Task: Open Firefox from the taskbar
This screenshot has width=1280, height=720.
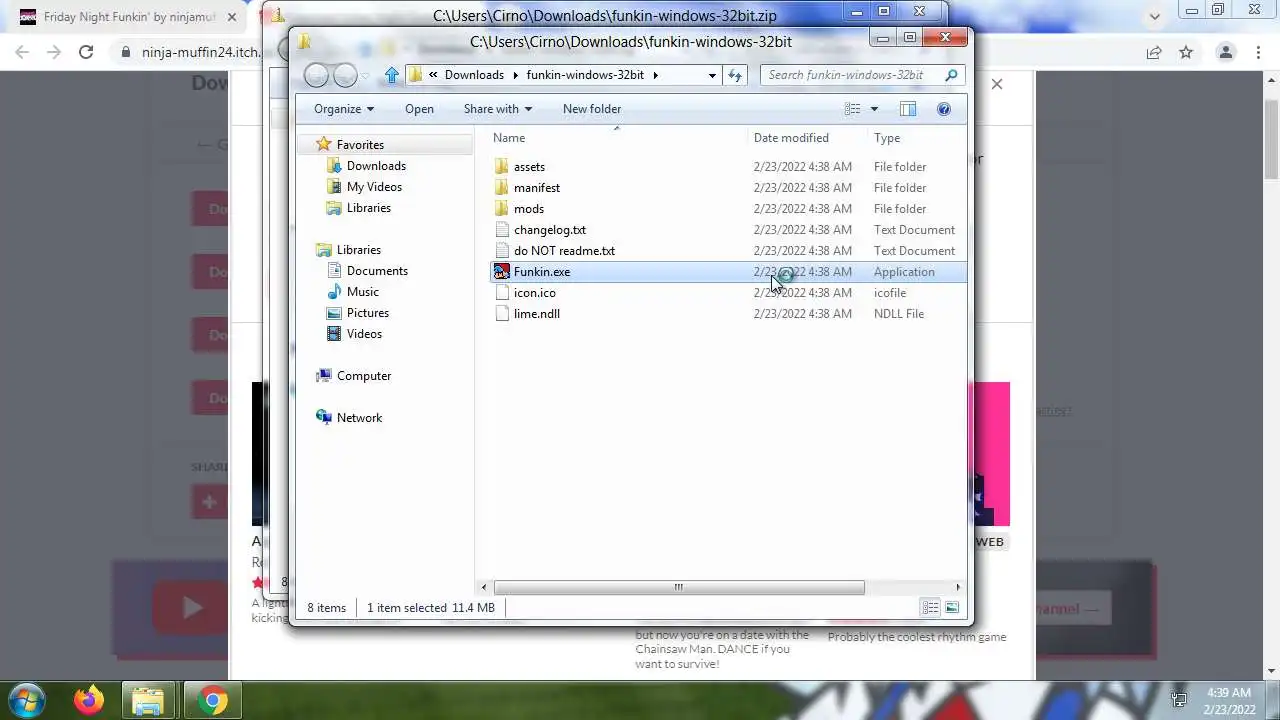Action: point(88,700)
